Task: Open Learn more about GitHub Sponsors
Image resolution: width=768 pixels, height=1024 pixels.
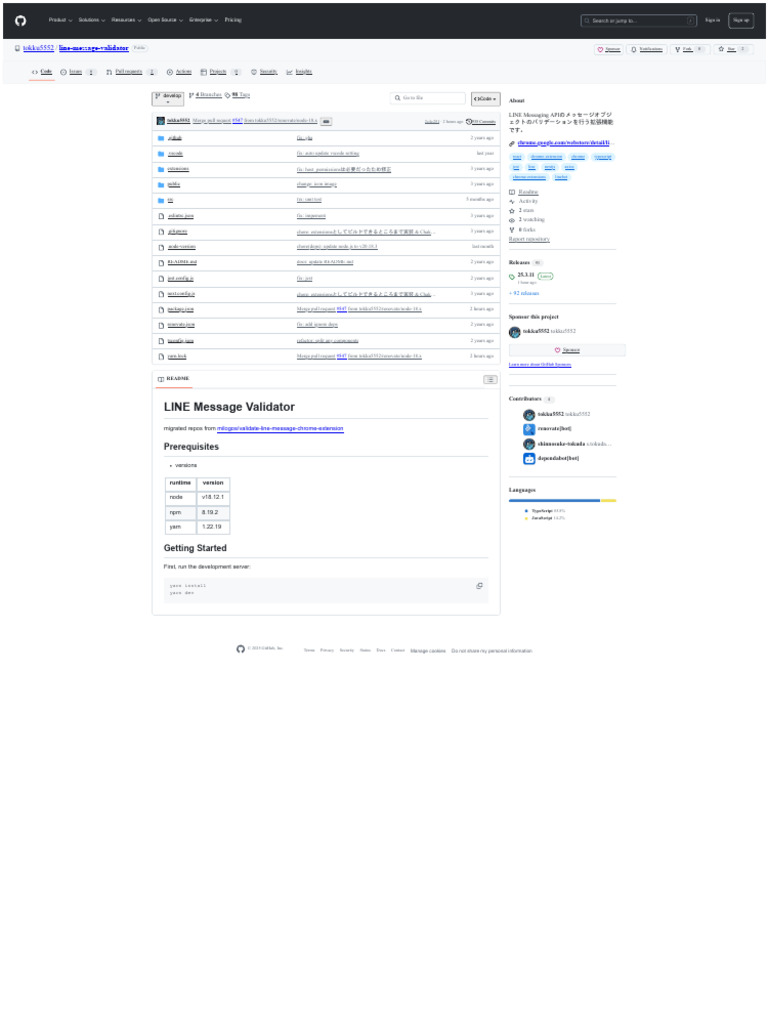Action: [539, 364]
